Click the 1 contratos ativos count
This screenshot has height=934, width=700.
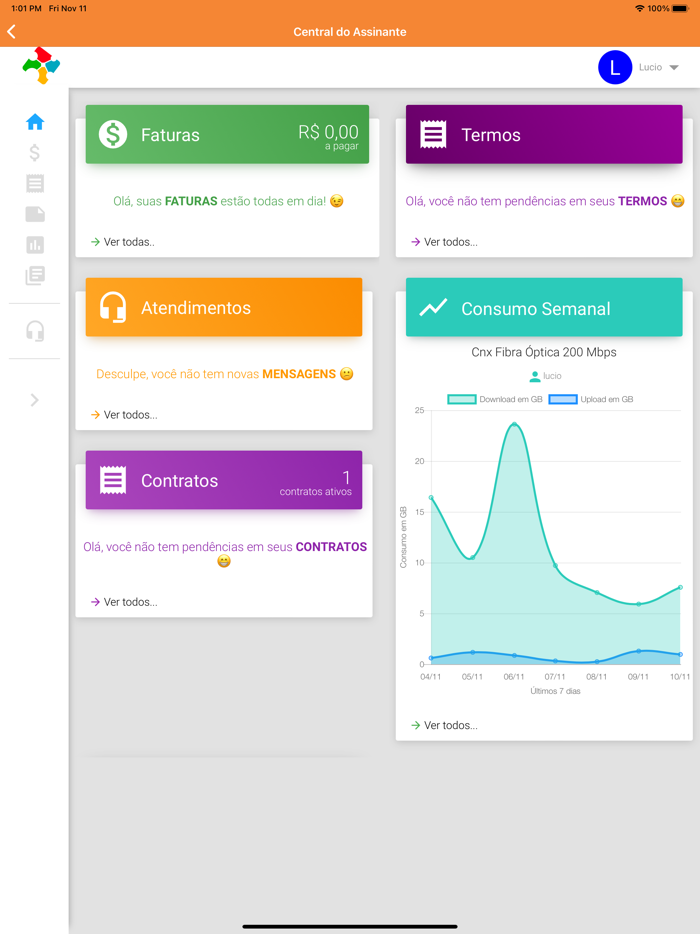tap(316, 483)
